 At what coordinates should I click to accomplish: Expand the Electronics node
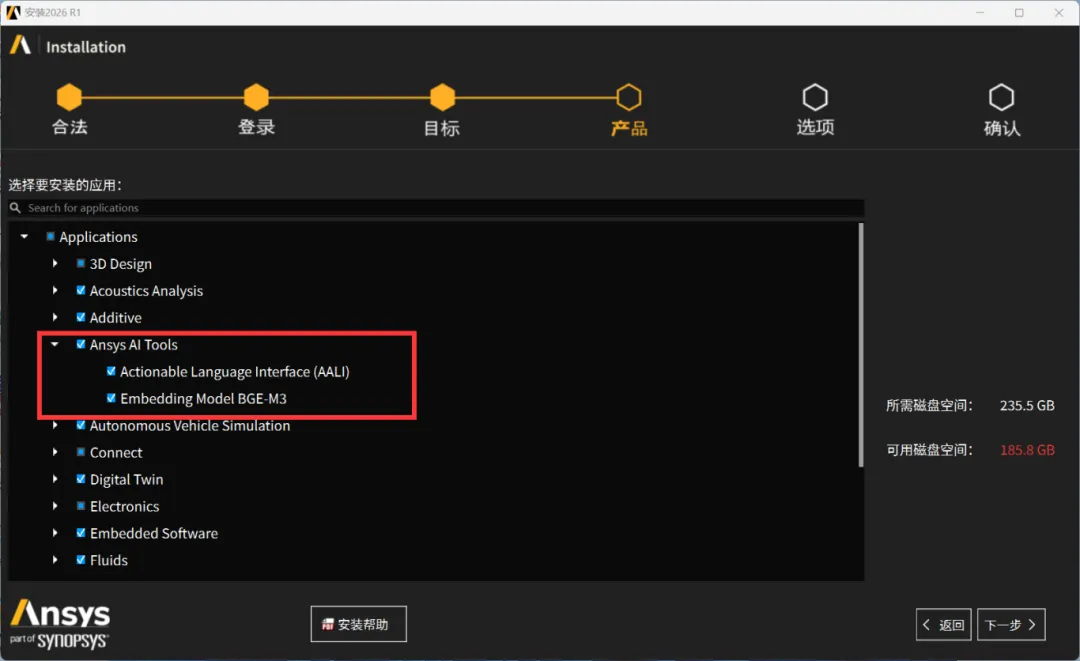click(x=55, y=505)
